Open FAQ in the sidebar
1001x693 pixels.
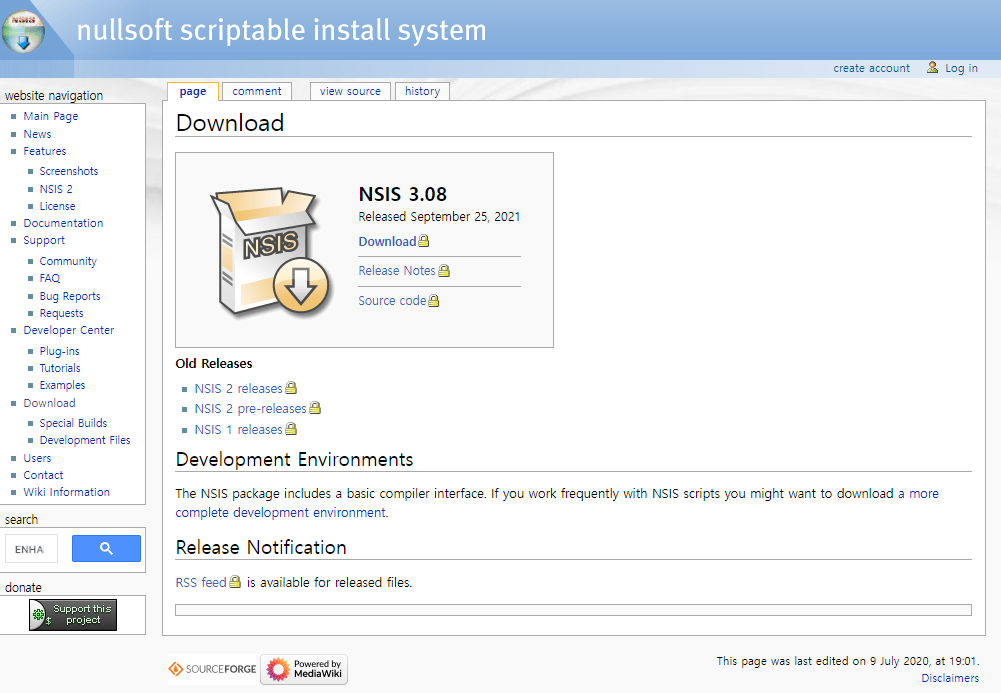(x=50, y=278)
